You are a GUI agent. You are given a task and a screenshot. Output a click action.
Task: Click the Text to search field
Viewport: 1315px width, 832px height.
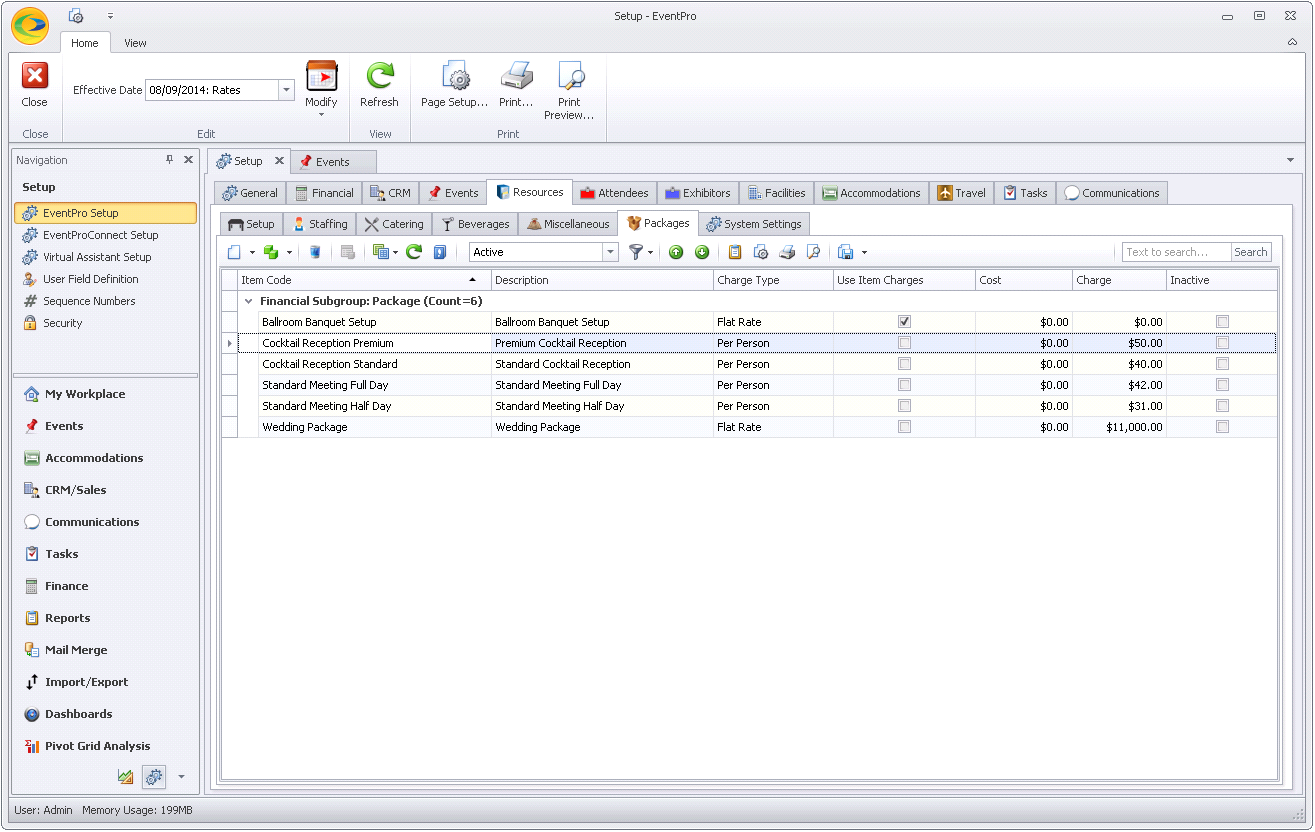pyautogui.click(x=1176, y=252)
